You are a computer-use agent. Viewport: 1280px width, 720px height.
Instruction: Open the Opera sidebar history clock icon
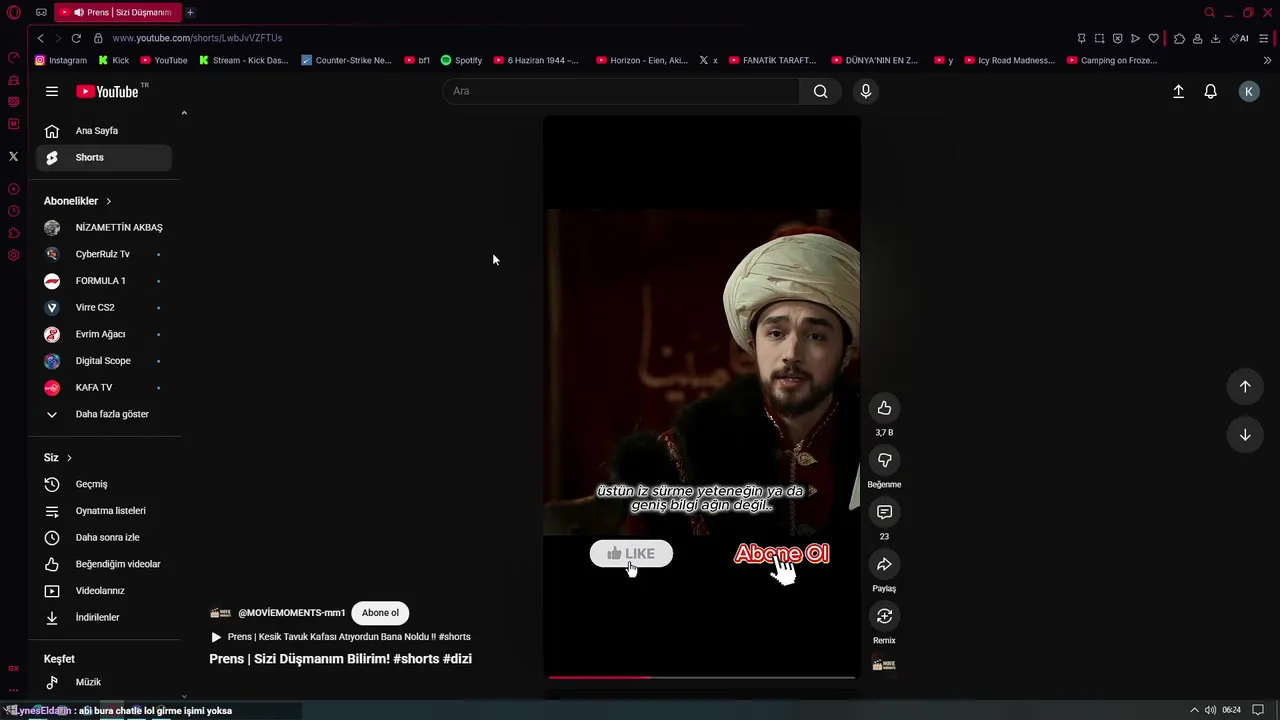(13, 211)
